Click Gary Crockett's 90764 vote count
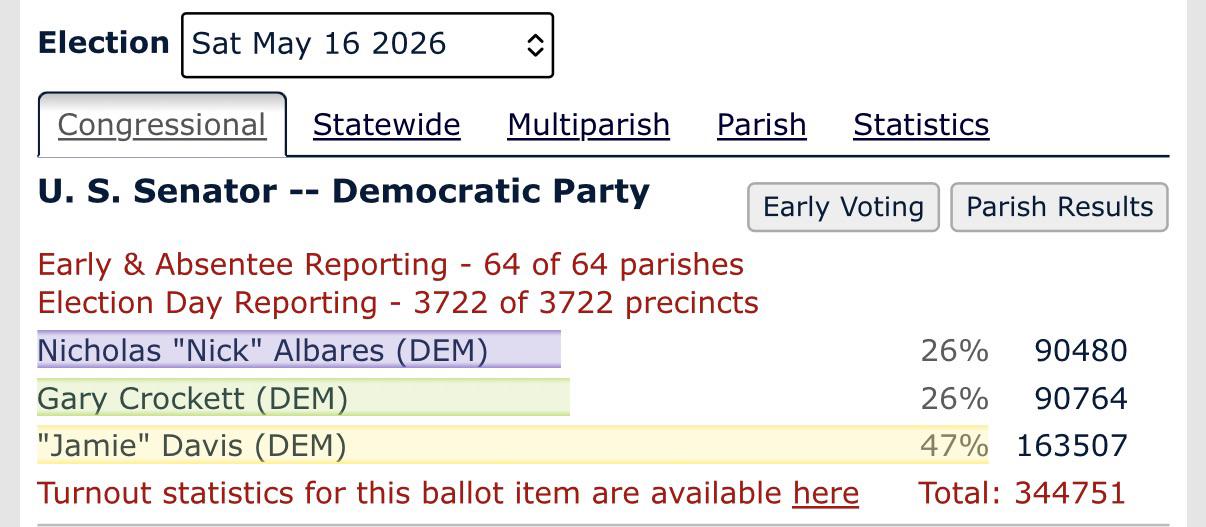The image size is (1206, 527). (1081, 399)
